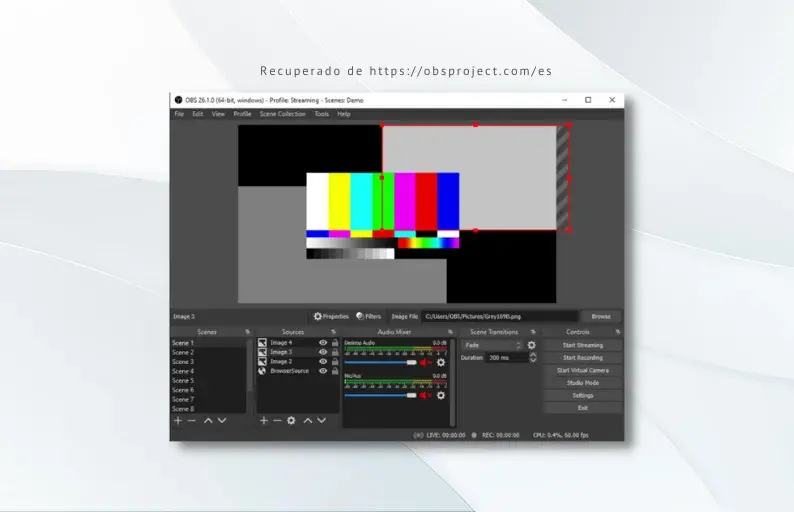
Task: Add a new scene with plus icon
Action: pos(178,420)
